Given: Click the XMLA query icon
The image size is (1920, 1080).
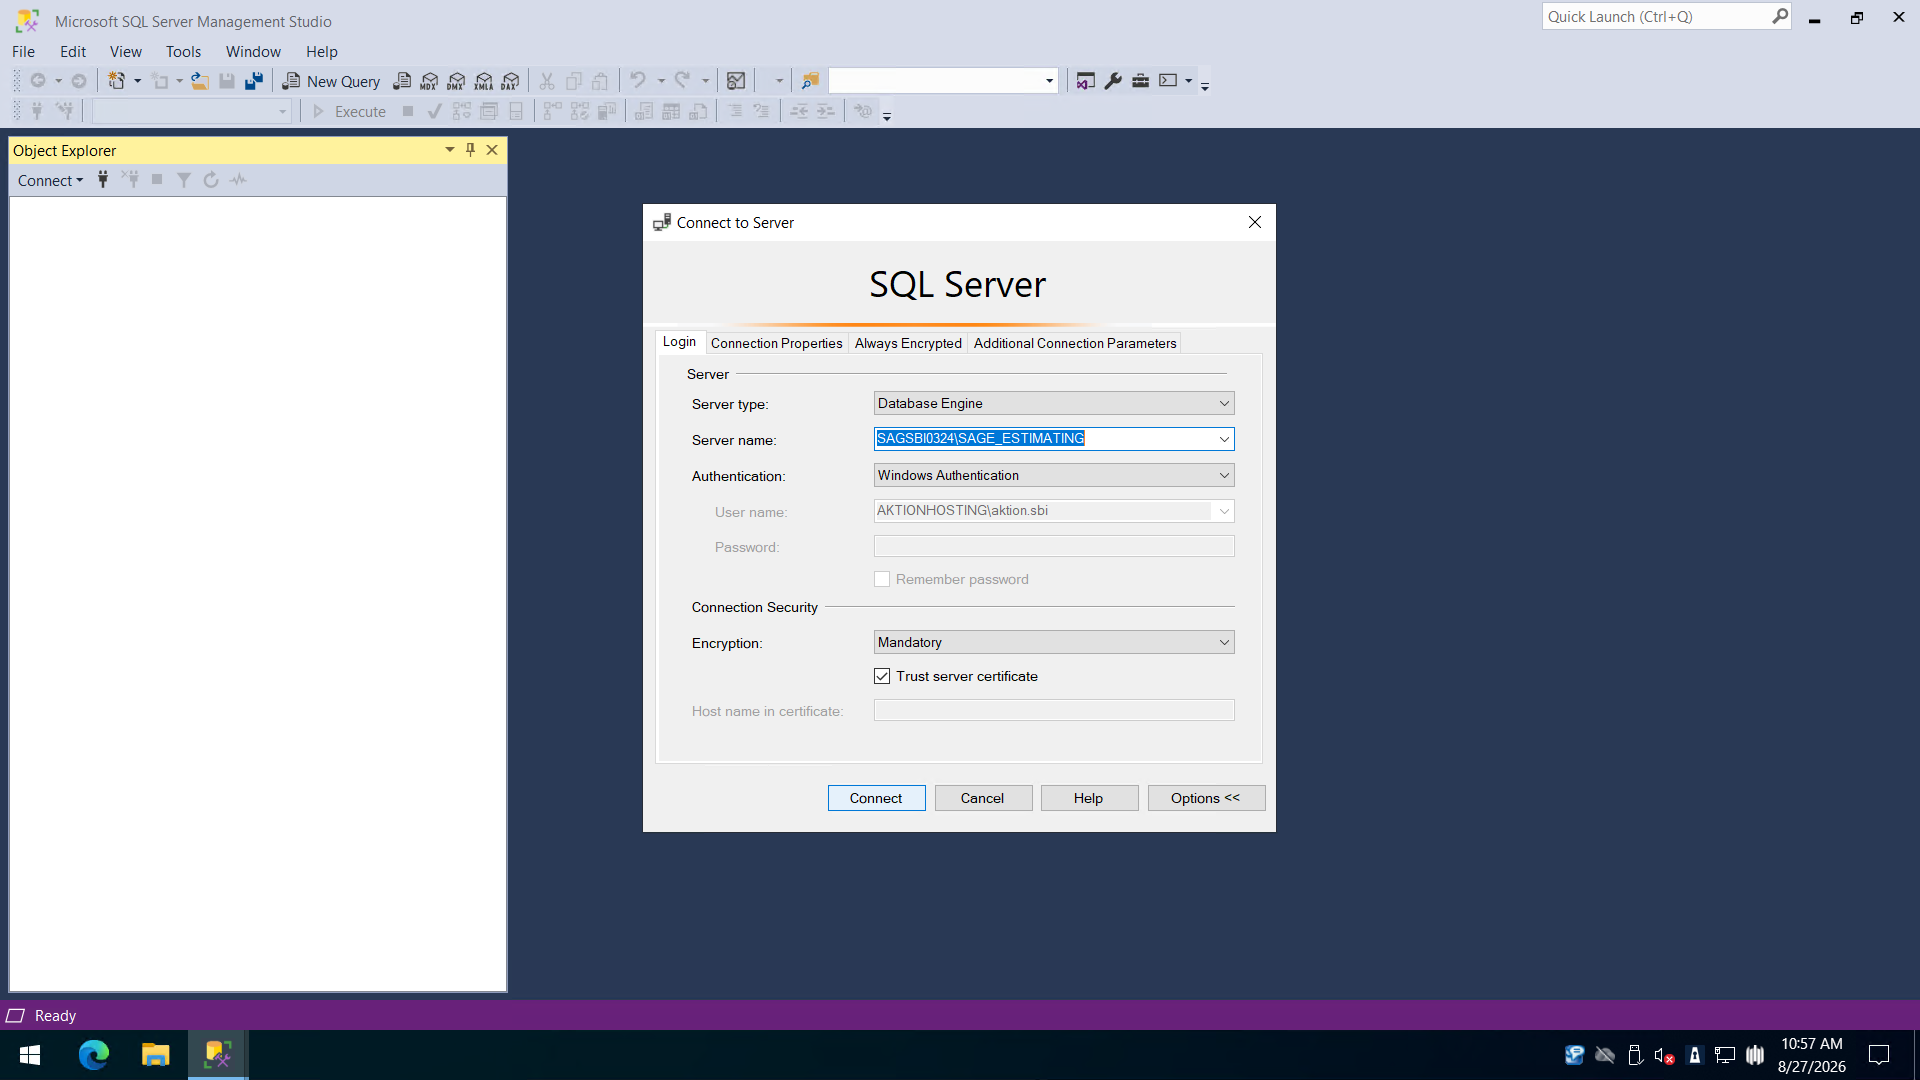Looking at the screenshot, I should tap(484, 81).
